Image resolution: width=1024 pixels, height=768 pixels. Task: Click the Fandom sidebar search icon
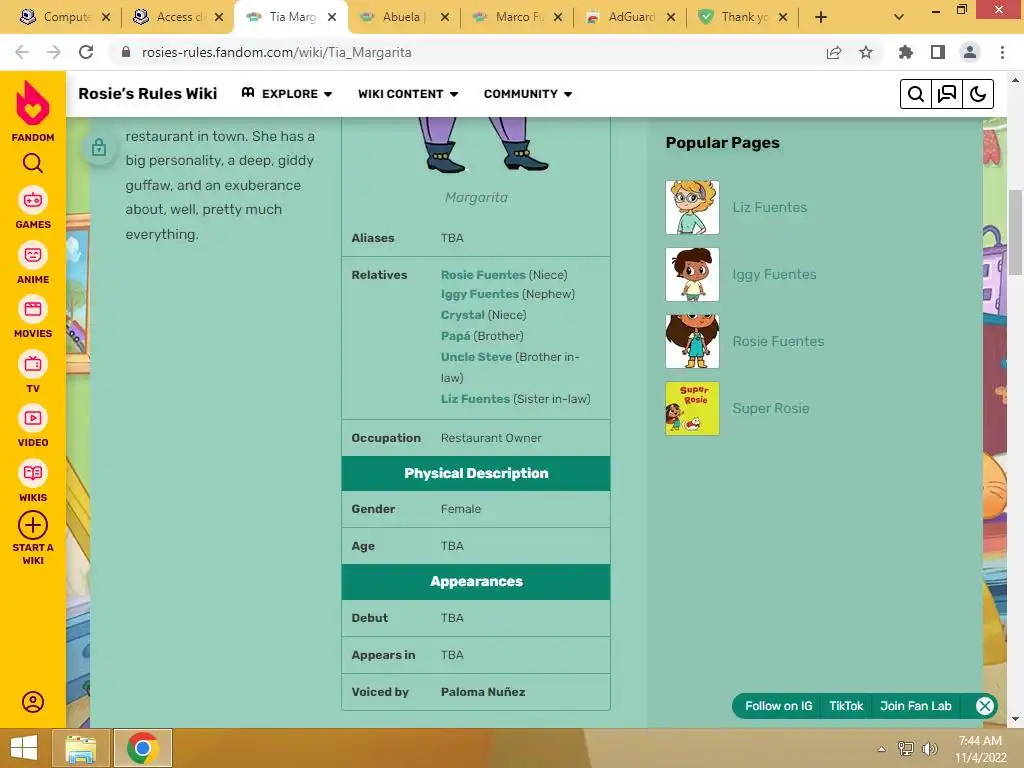click(x=33, y=163)
